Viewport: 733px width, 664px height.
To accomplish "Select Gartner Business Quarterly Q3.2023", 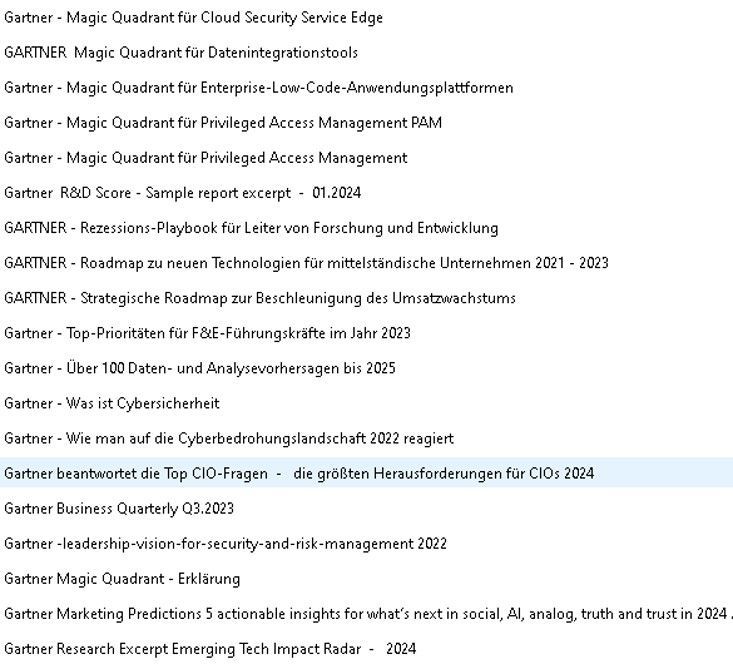I will pos(119,508).
